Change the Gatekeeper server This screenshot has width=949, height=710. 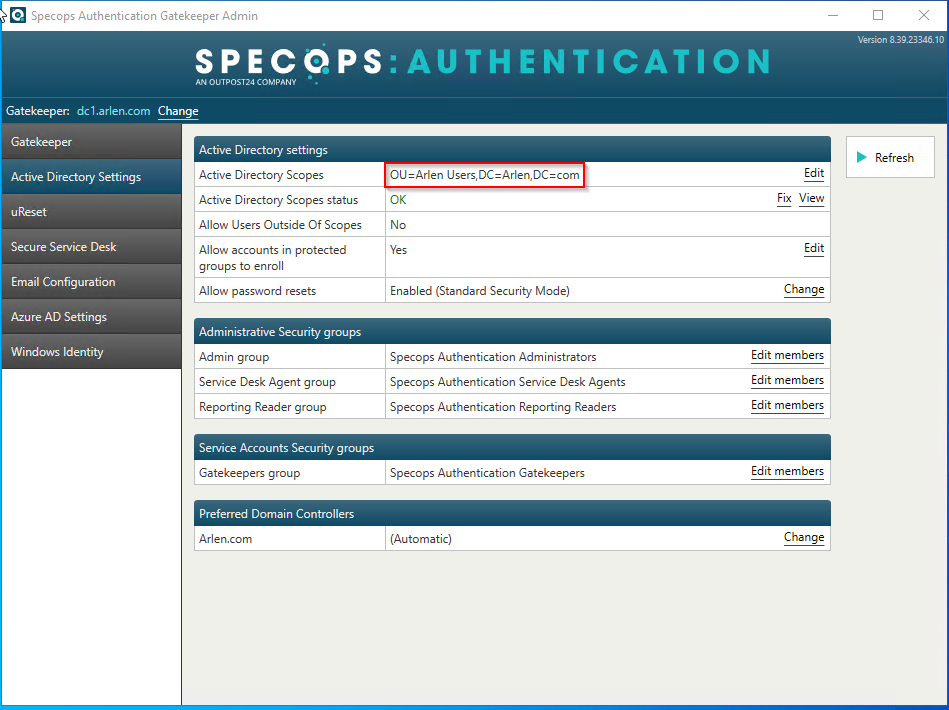[x=178, y=111]
